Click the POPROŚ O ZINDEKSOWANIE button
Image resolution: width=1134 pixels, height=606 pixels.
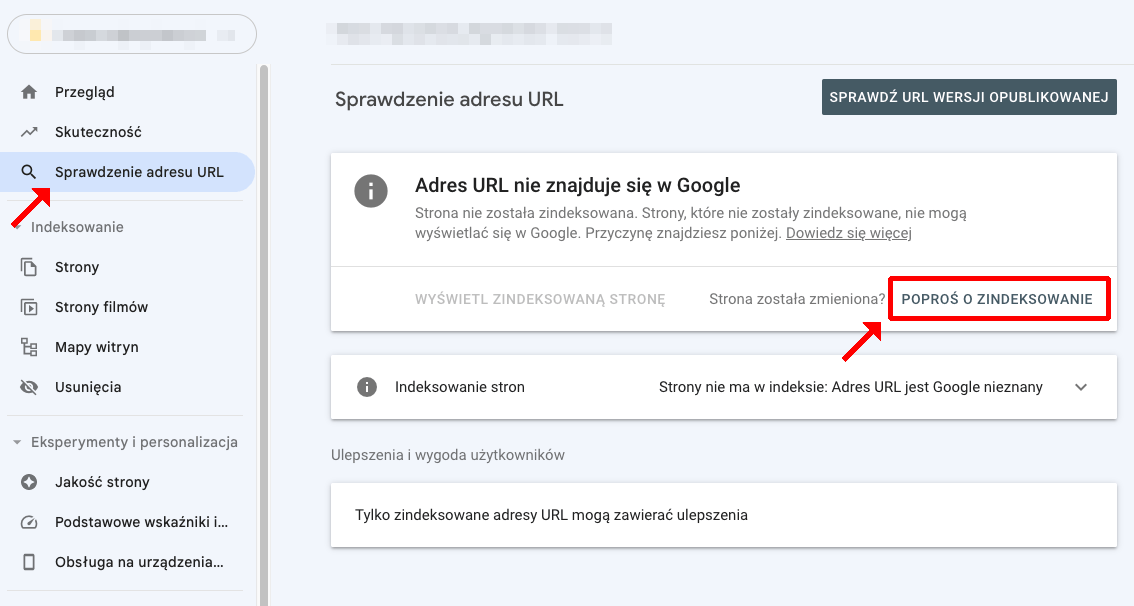998,298
